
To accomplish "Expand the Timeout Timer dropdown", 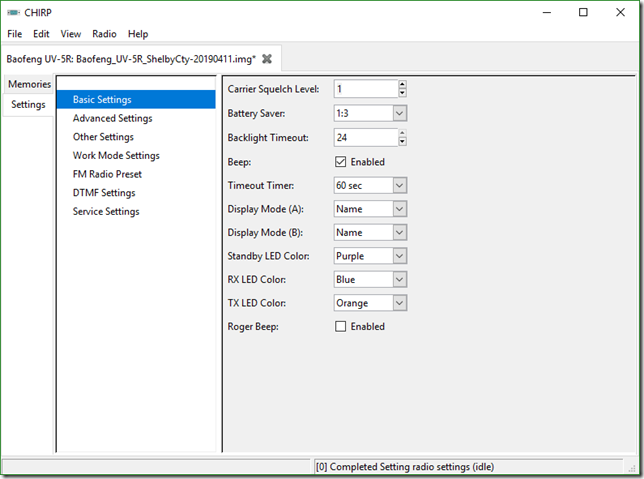I will (x=399, y=185).
